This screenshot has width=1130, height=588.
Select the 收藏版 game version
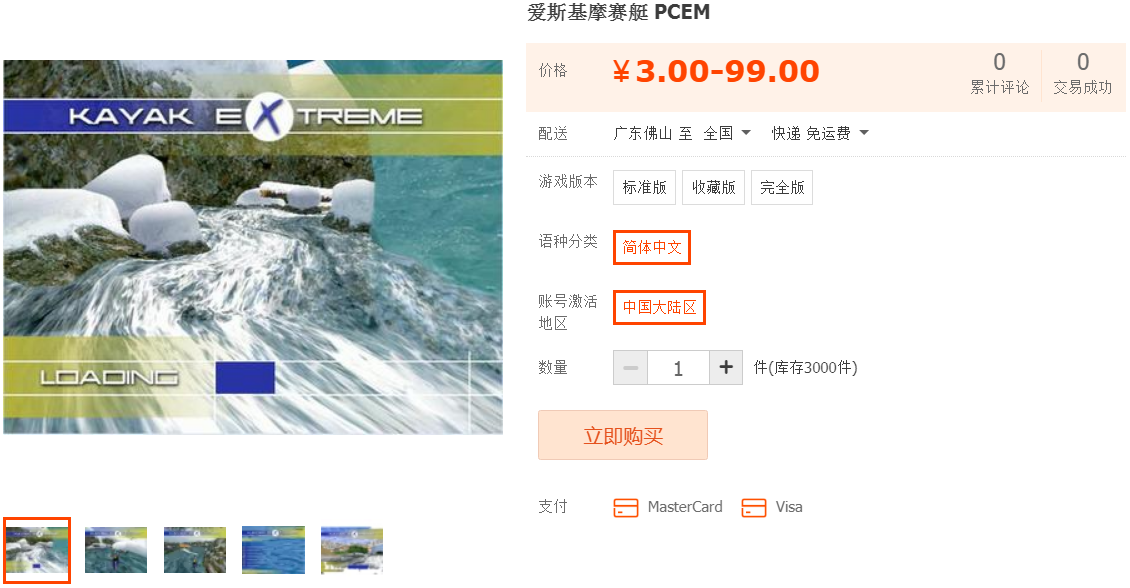713,187
